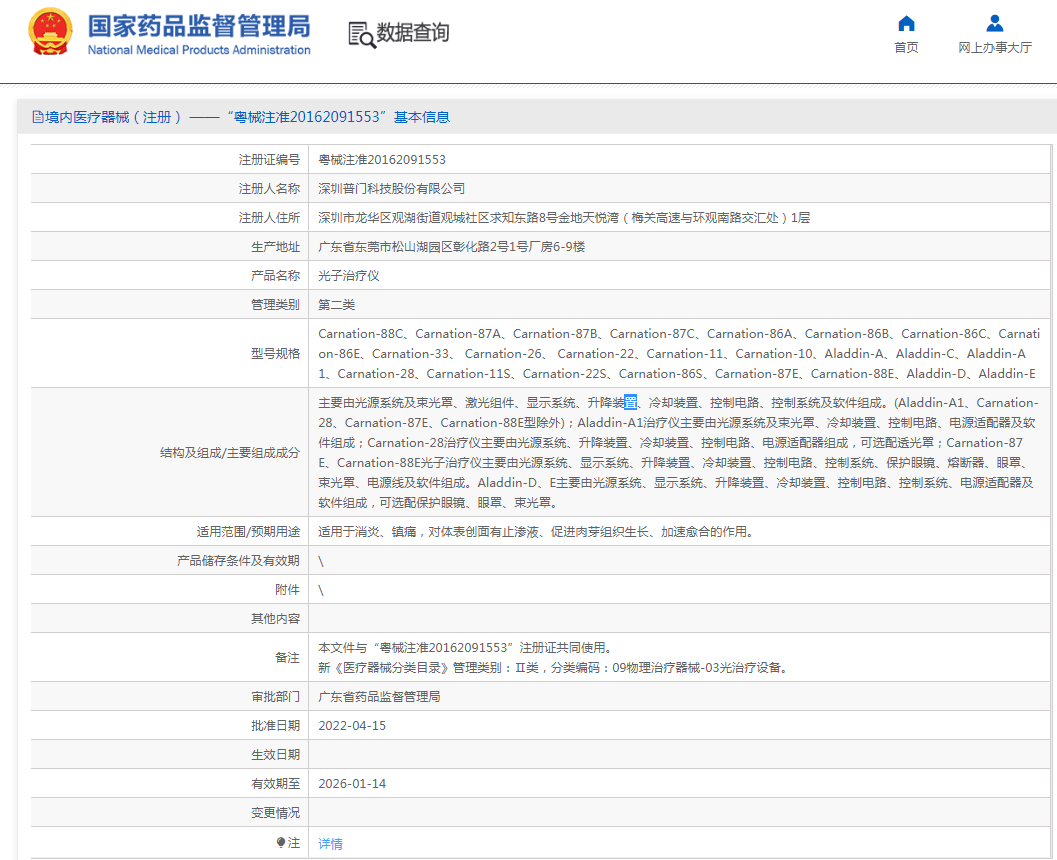The width and height of the screenshot is (1057, 860).
Task: Select the 数据查询 heading text
Action: pyautogui.click(x=413, y=33)
